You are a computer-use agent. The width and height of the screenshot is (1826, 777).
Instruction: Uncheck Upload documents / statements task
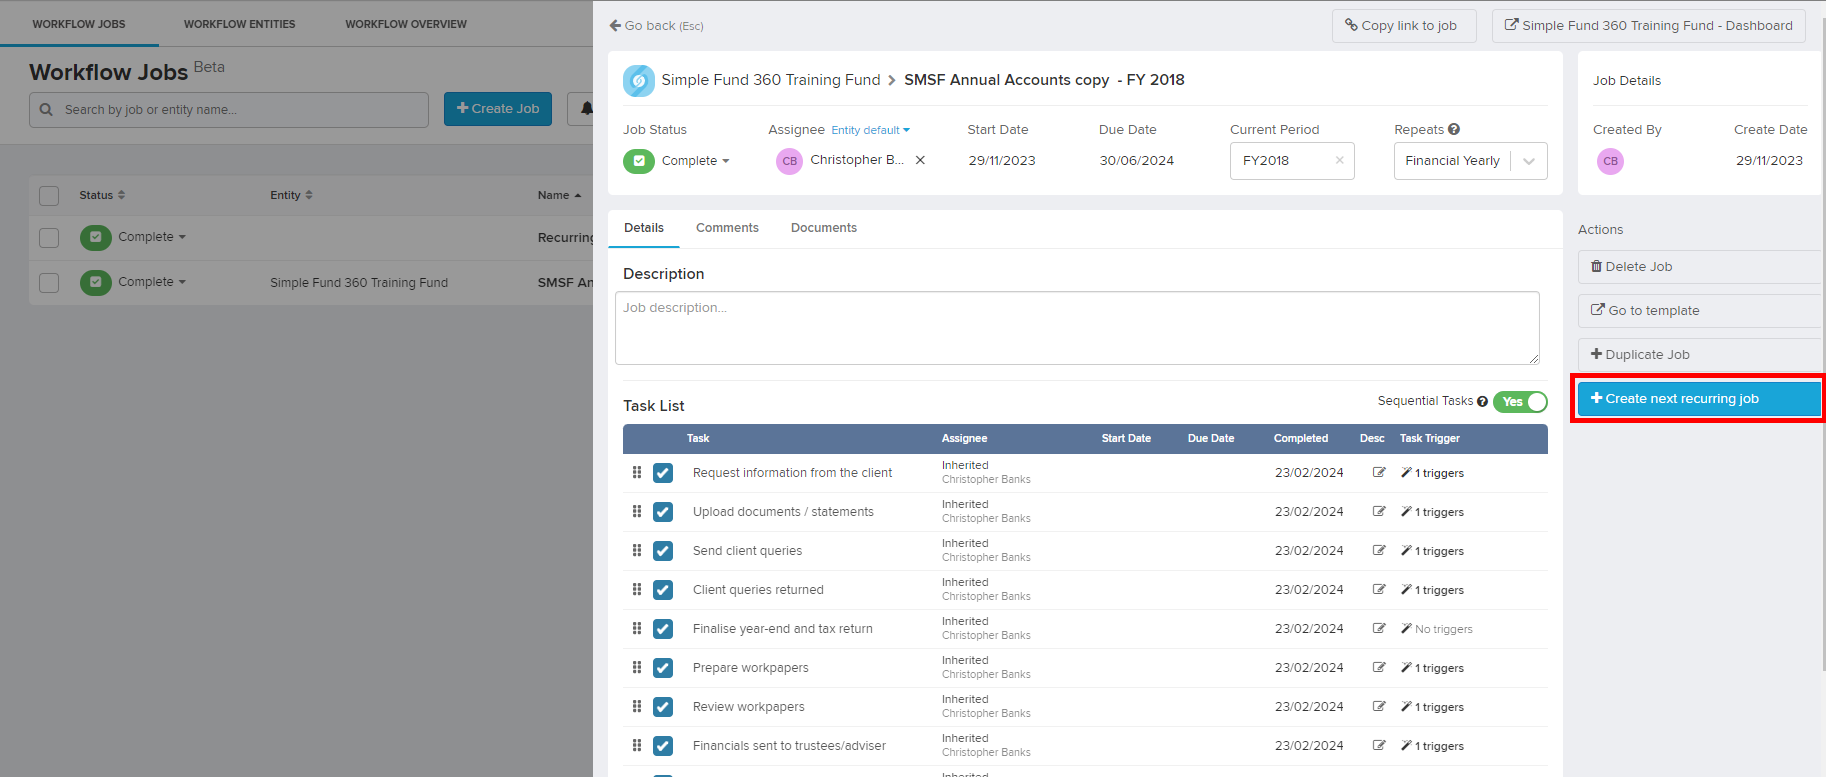[663, 512]
